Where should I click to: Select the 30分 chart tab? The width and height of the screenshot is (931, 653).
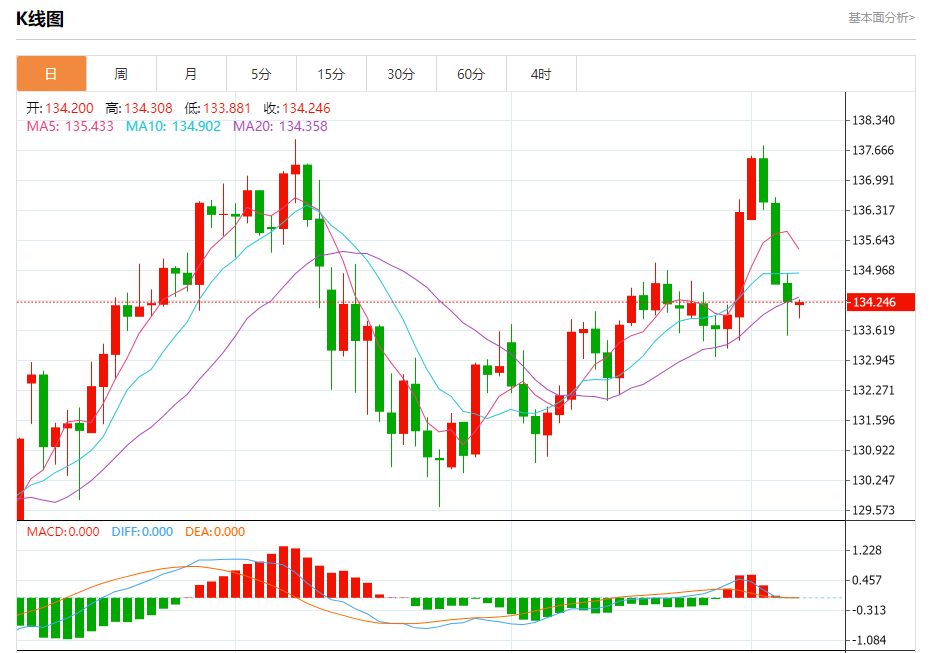click(401, 74)
